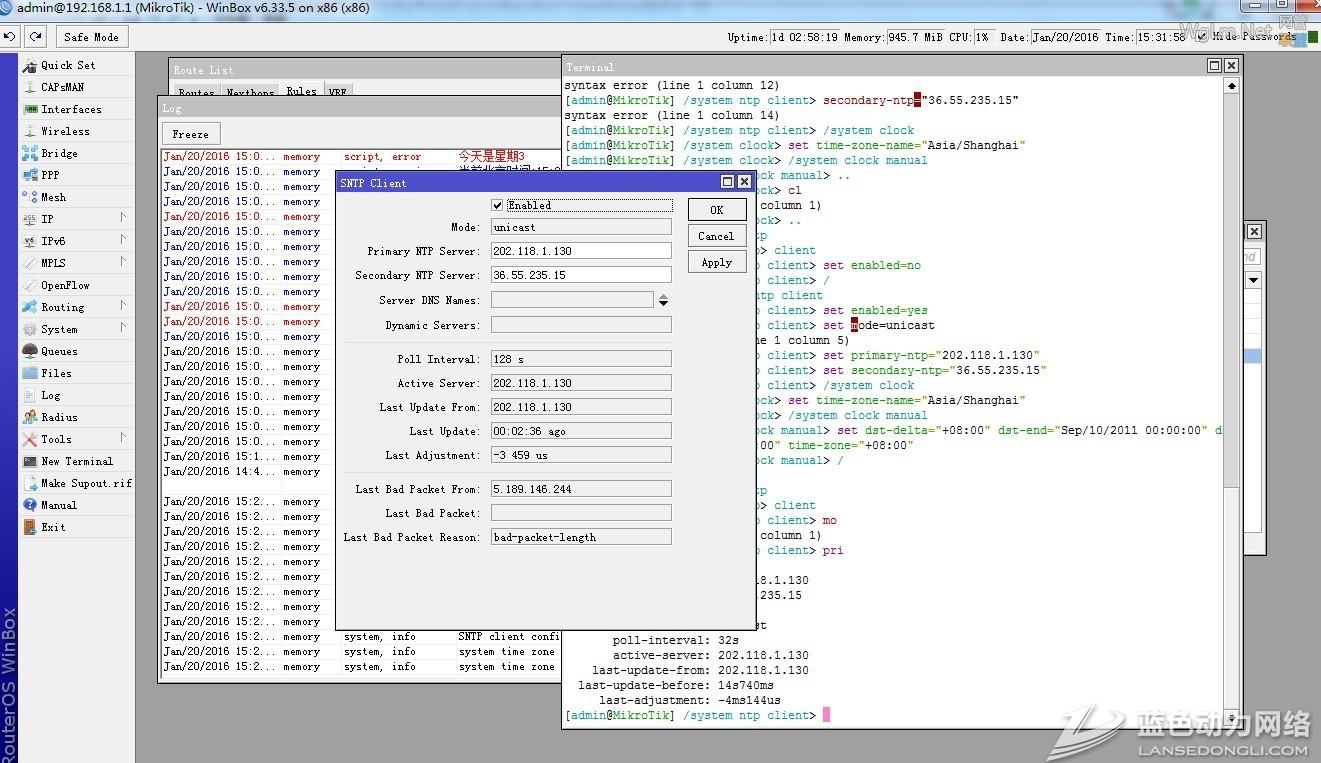Click the Primary NTP Server address field
The height and width of the screenshot is (763, 1321).
tap(581, 251)
